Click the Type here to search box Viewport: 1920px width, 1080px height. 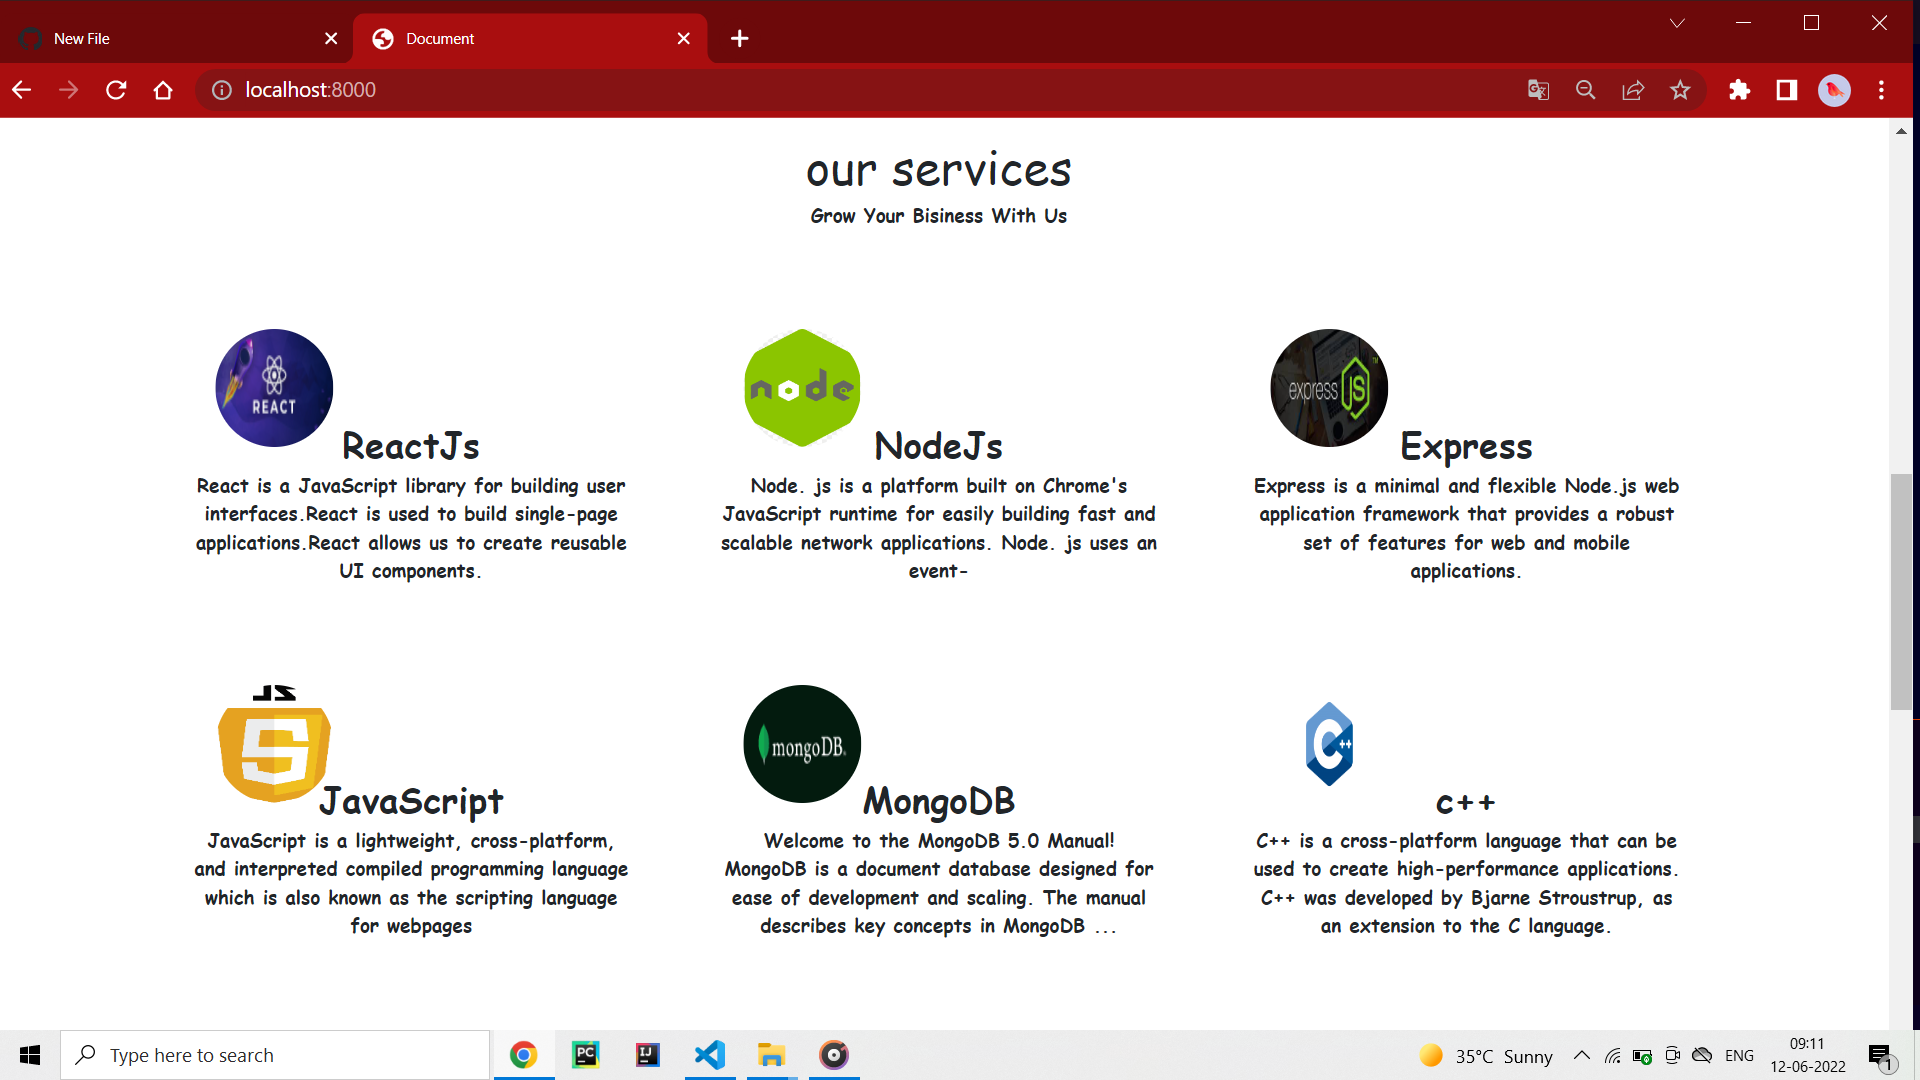(x=275, y=1055)
